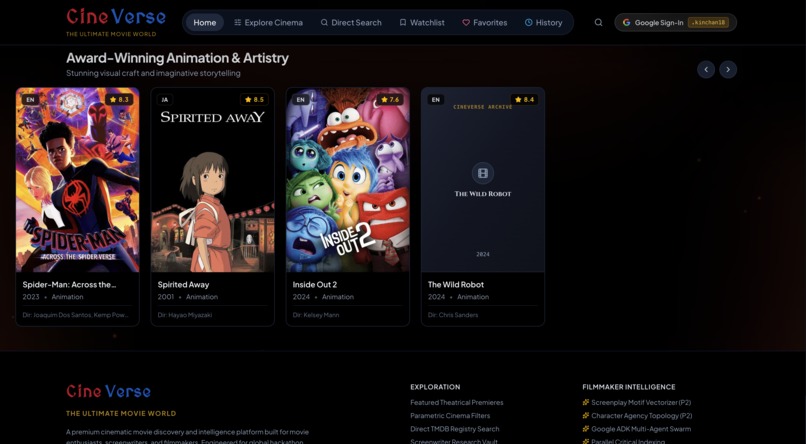Click Google Sign-In button
Image resolution: width=806 pixels, height=444 pixels.
coord(675,23)
